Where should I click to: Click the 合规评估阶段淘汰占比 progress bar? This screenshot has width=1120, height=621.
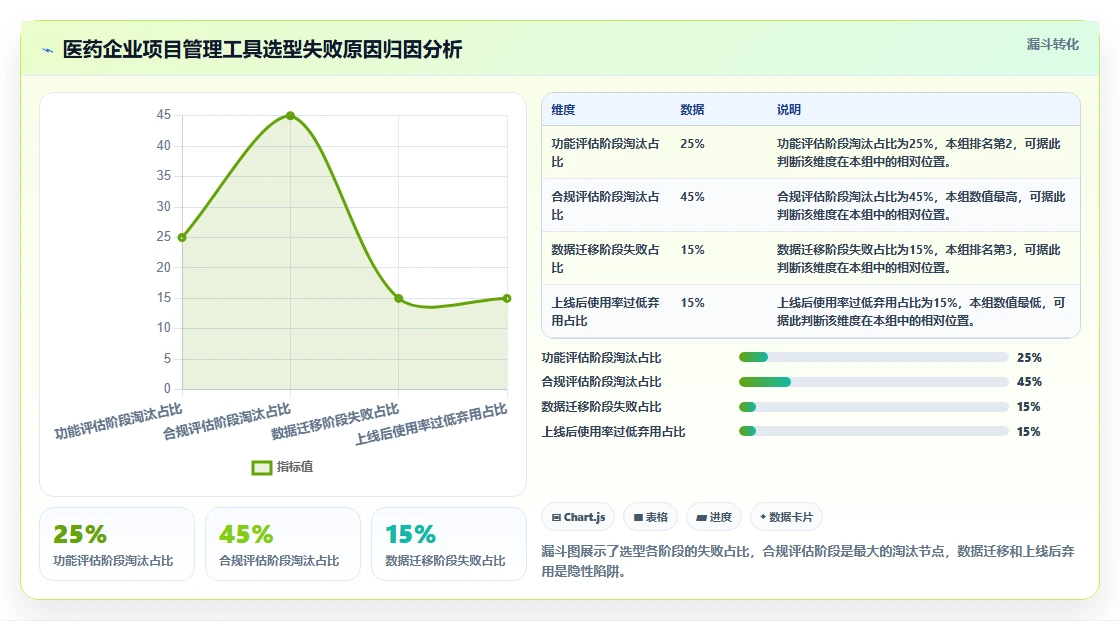[873, 382]
